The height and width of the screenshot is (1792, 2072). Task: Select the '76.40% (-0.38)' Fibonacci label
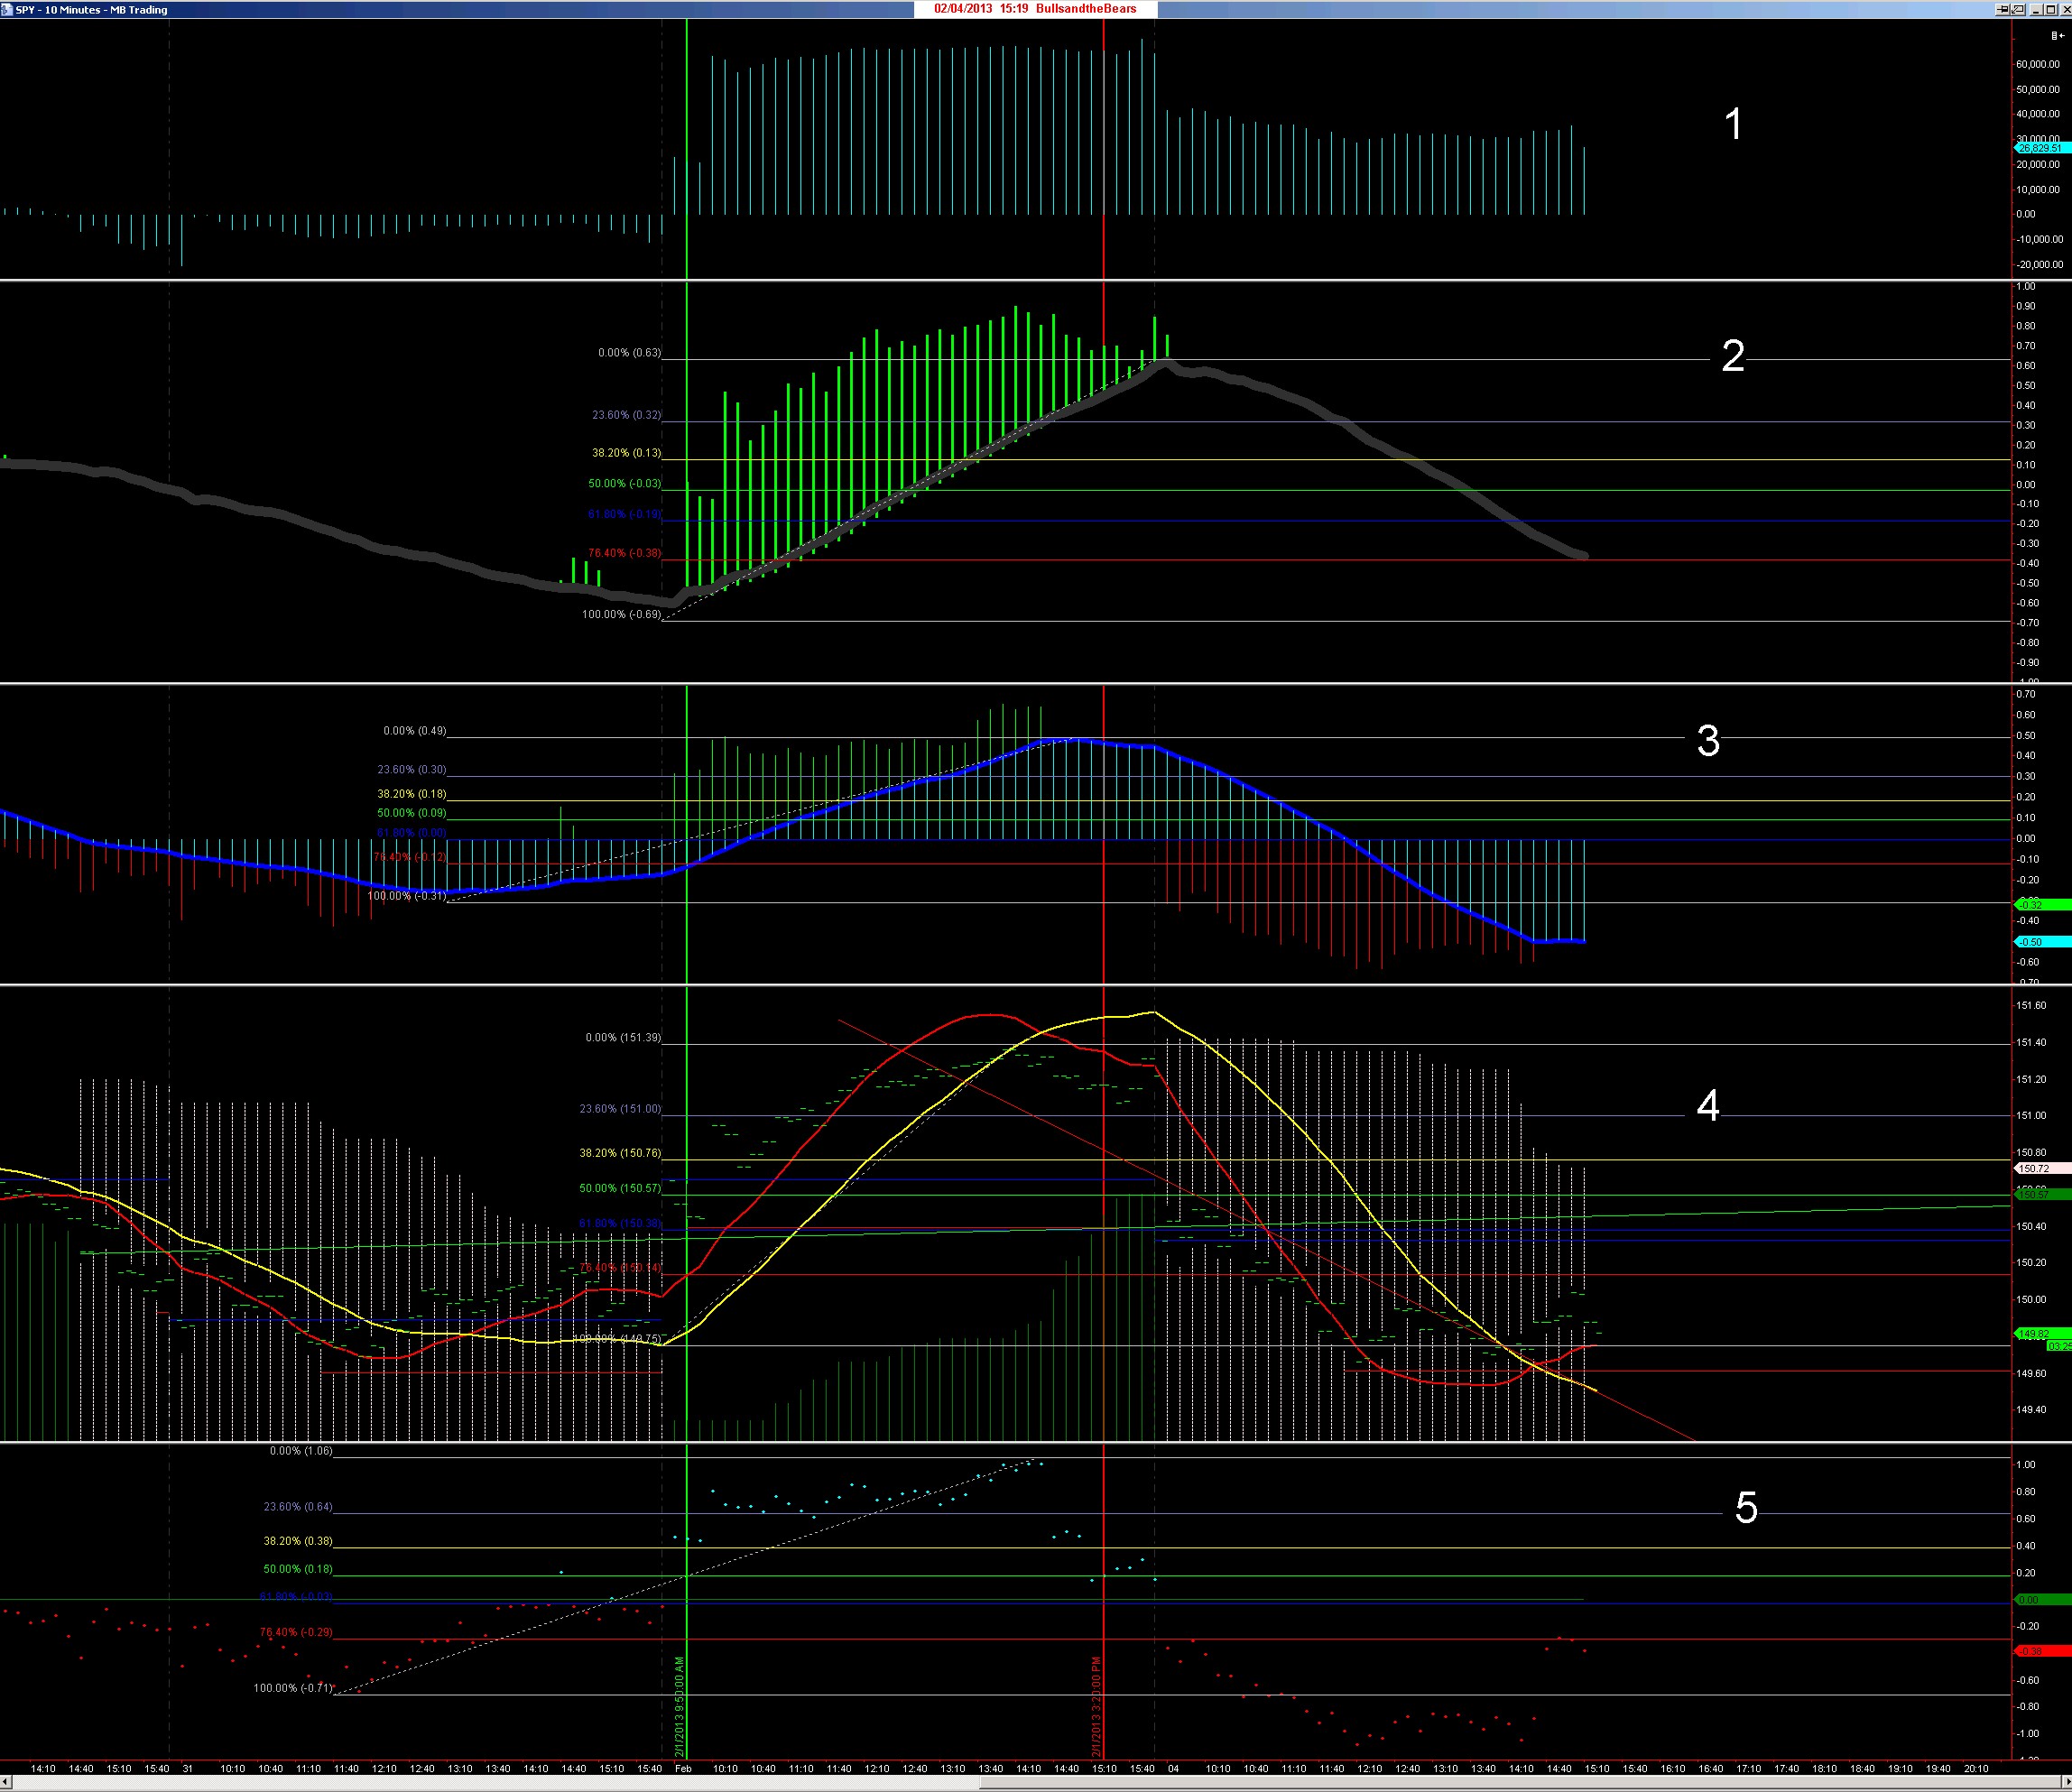click(x=624, y=553)
